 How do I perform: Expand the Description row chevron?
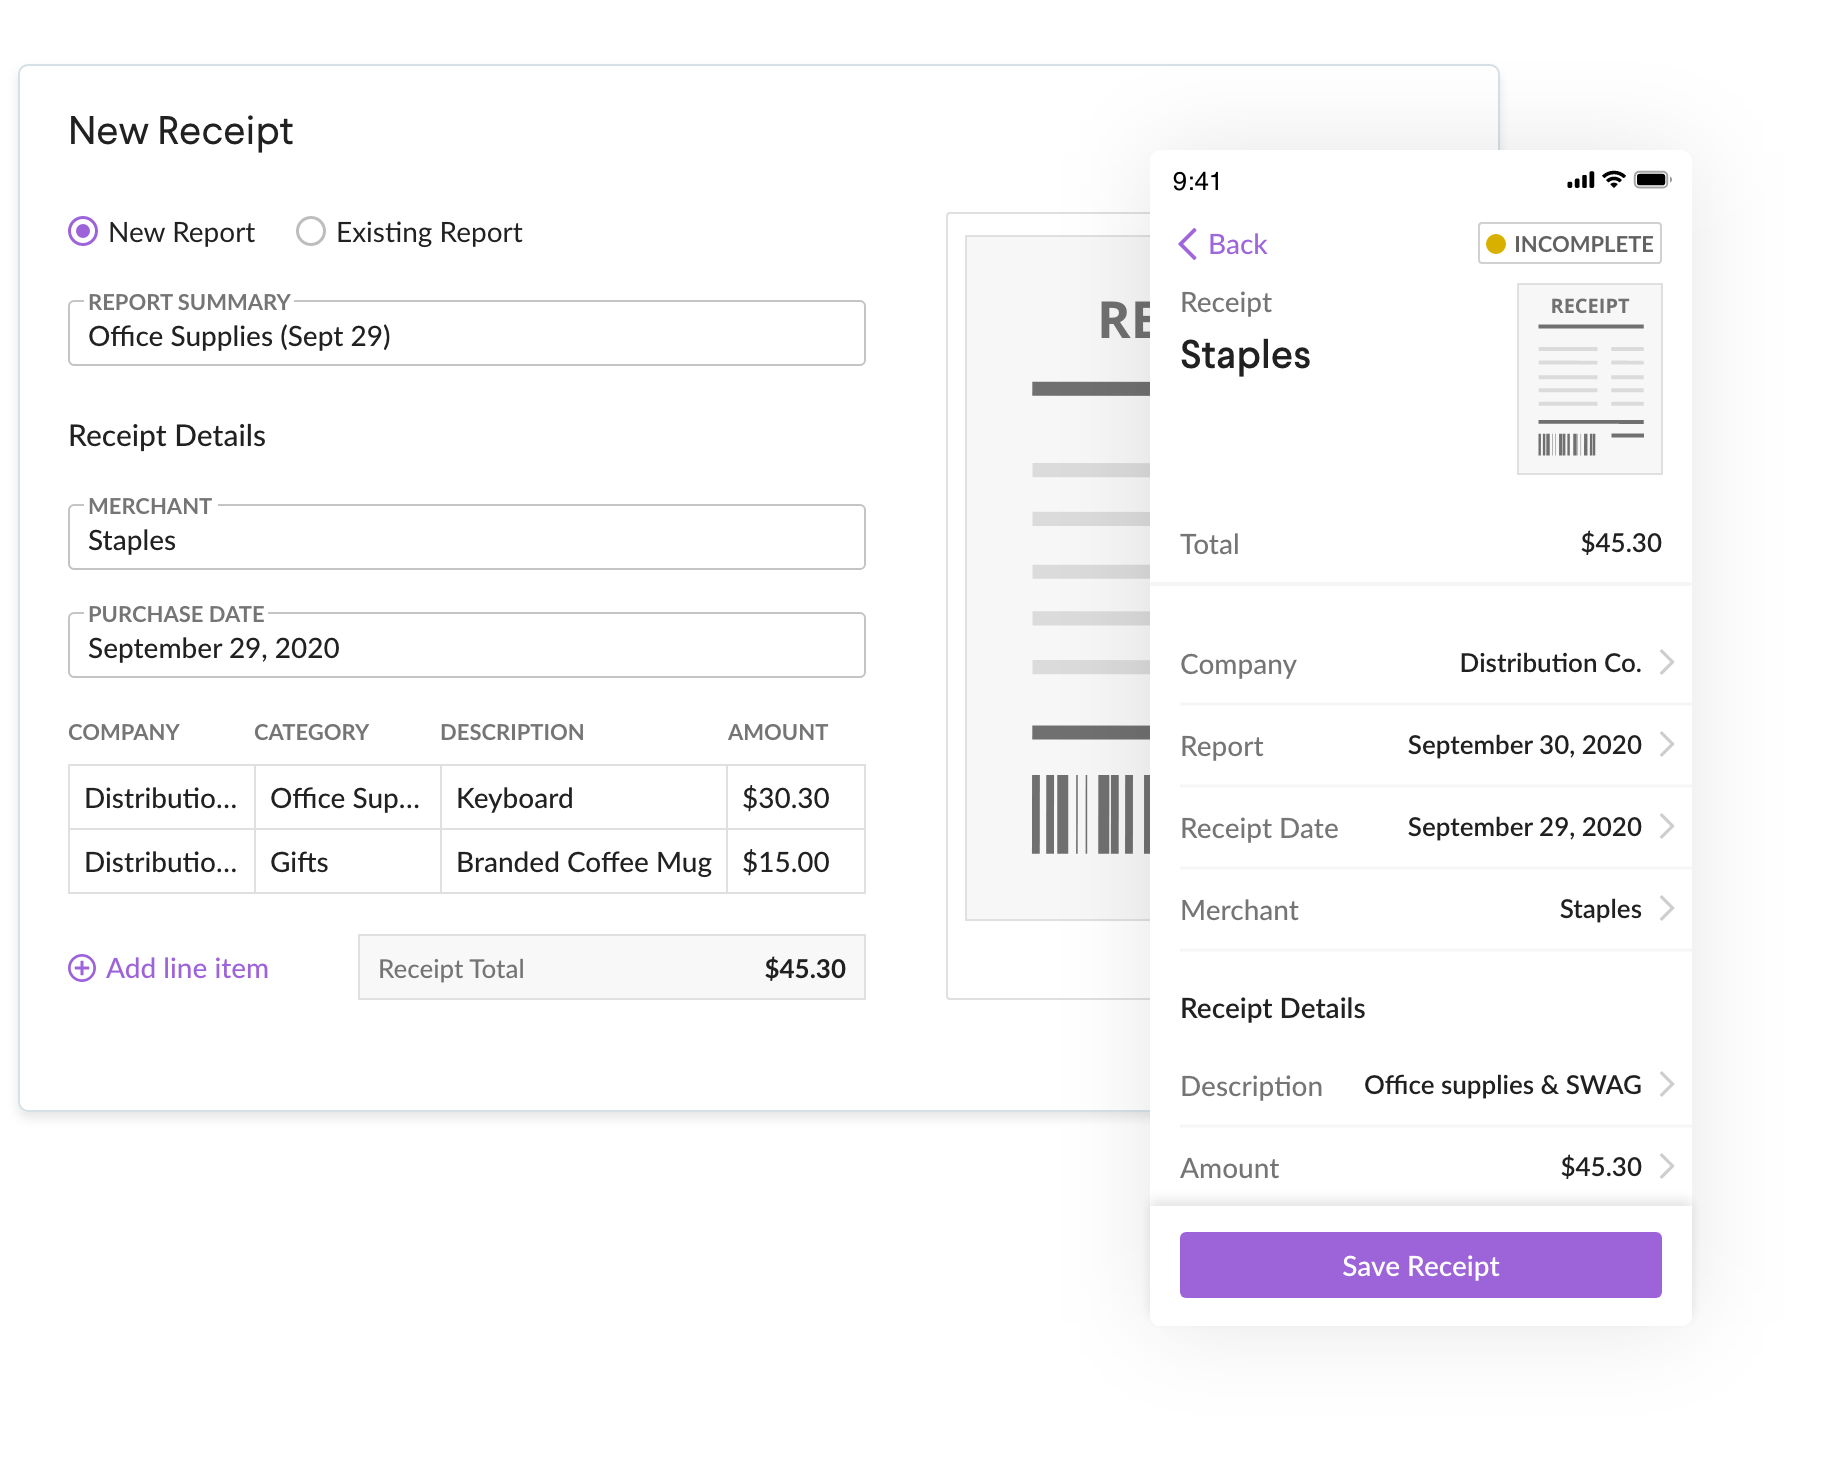1666,1084
